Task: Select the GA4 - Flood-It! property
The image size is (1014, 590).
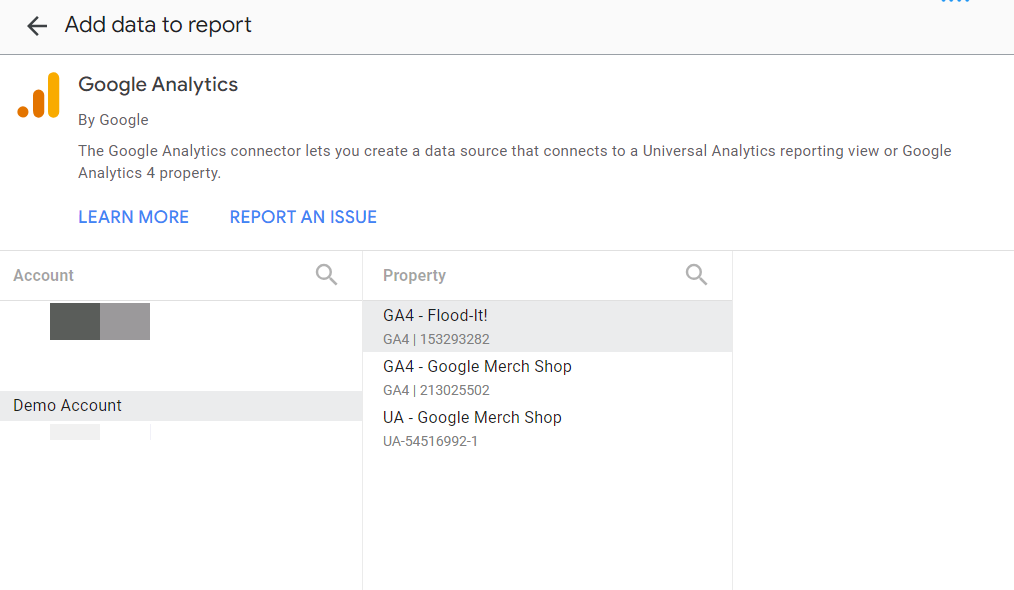Action: pyautogui.click(x=547, y=327)
